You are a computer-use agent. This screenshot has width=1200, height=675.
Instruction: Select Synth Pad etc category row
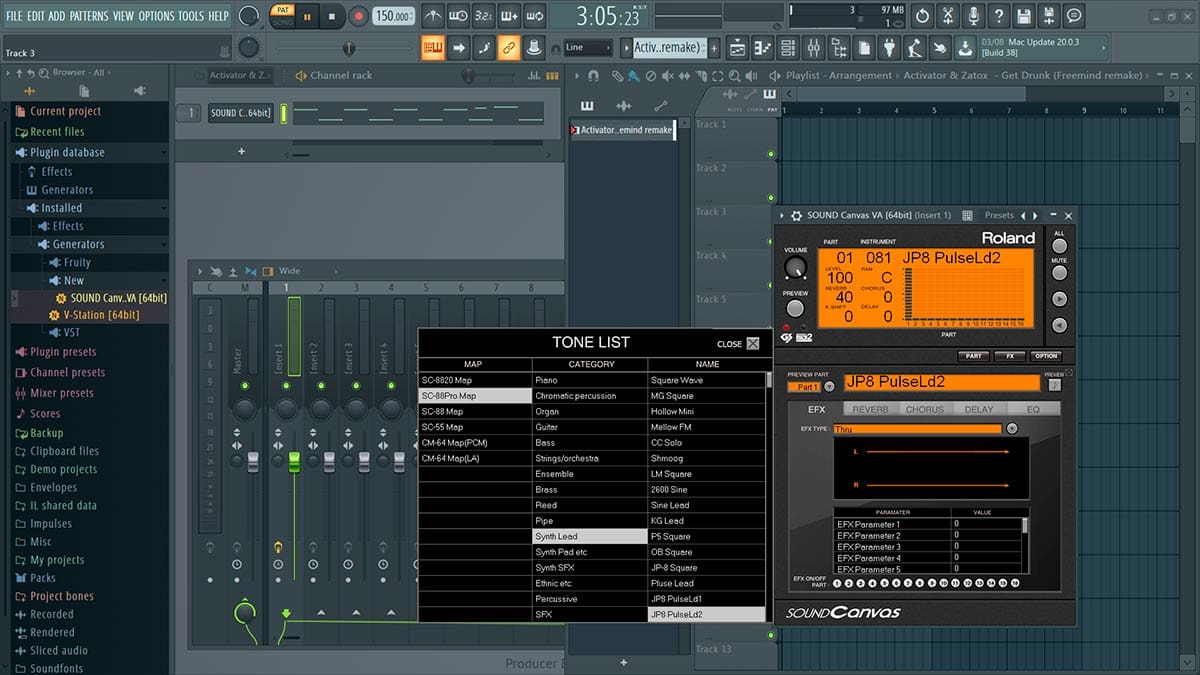tap(590, 552)
